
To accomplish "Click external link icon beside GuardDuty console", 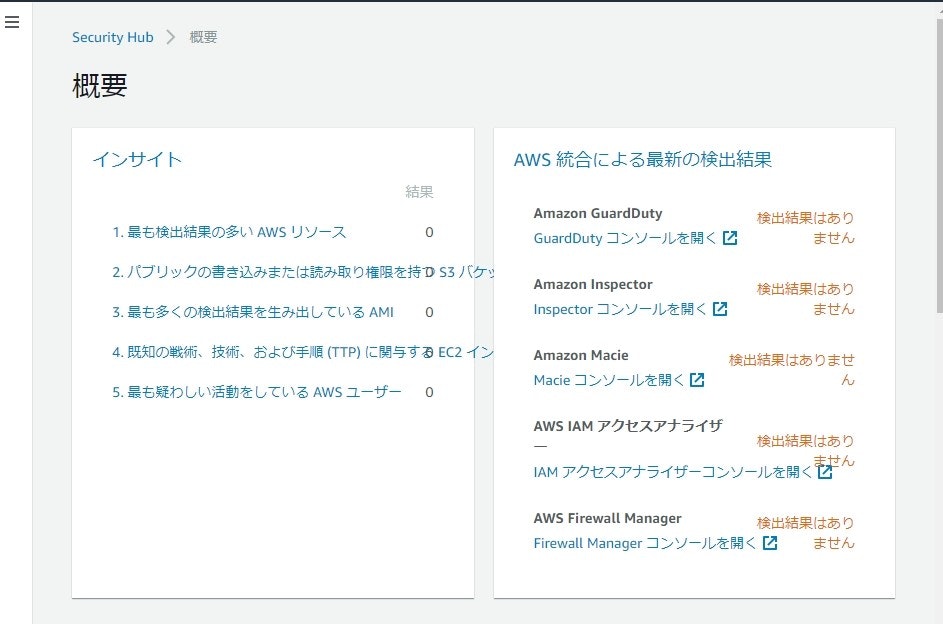I will (730, 238).
